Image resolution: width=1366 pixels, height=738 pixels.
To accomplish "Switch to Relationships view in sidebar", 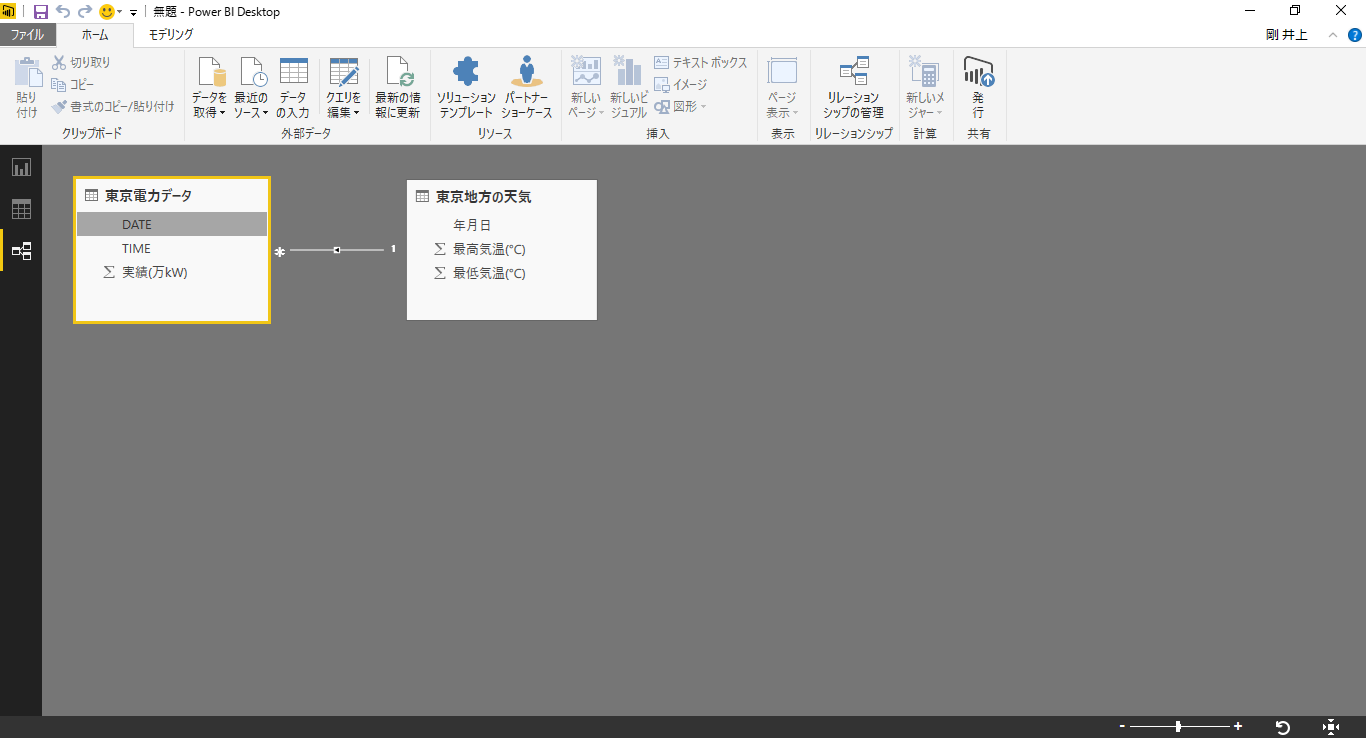I will point(21,251).
